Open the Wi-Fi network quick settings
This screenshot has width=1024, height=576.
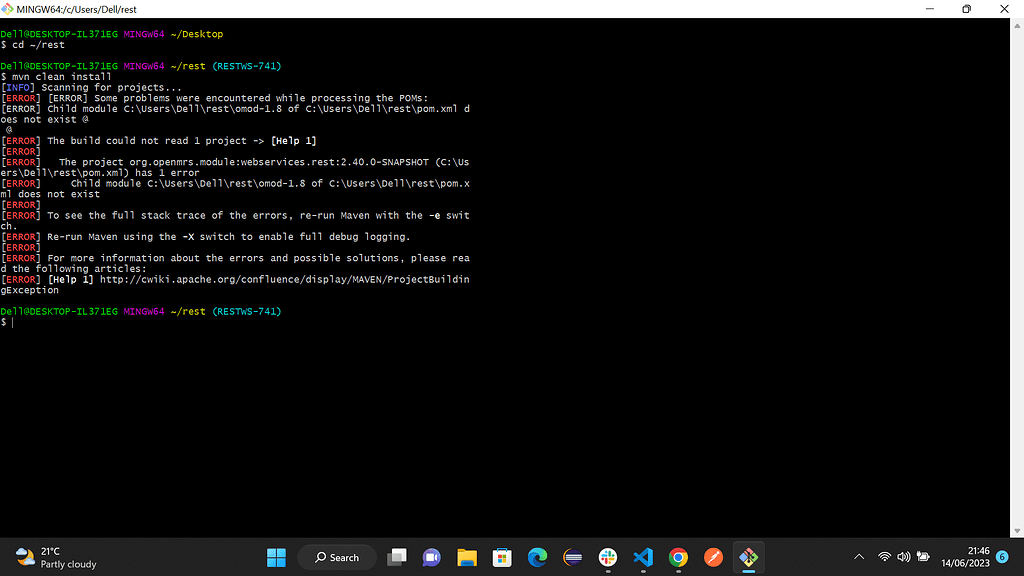point(884,557)
